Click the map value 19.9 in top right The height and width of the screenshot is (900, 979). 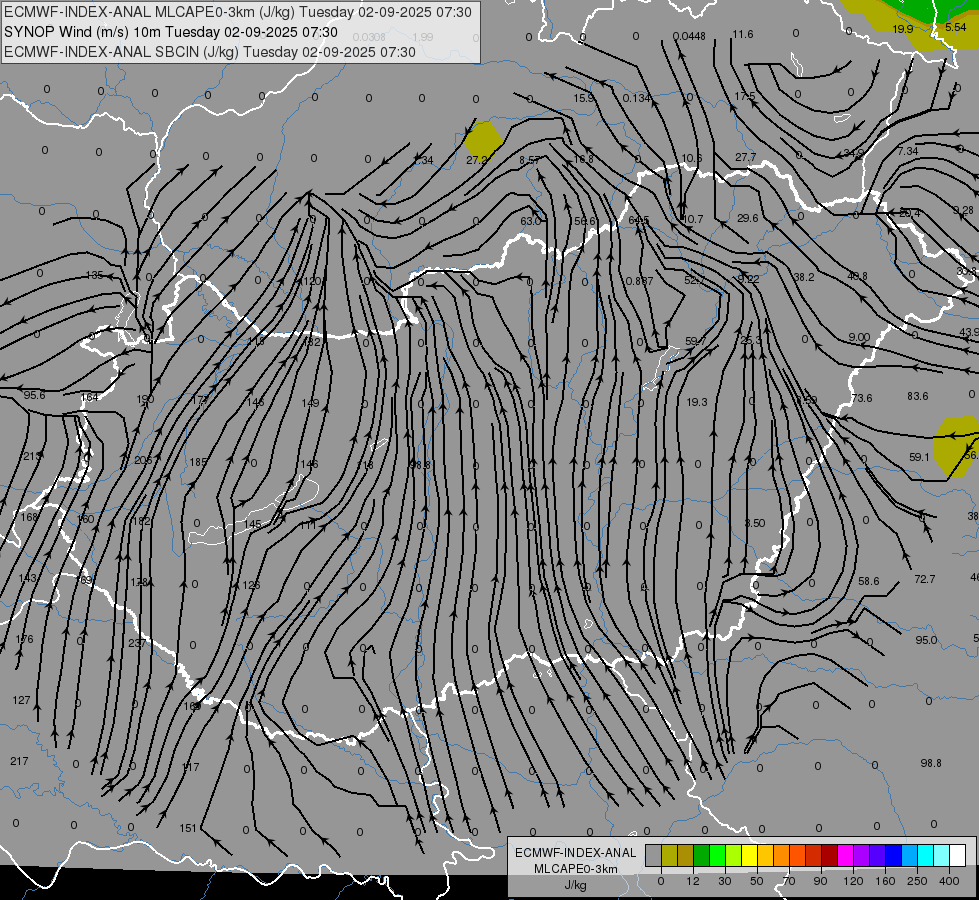pos(903,29)
